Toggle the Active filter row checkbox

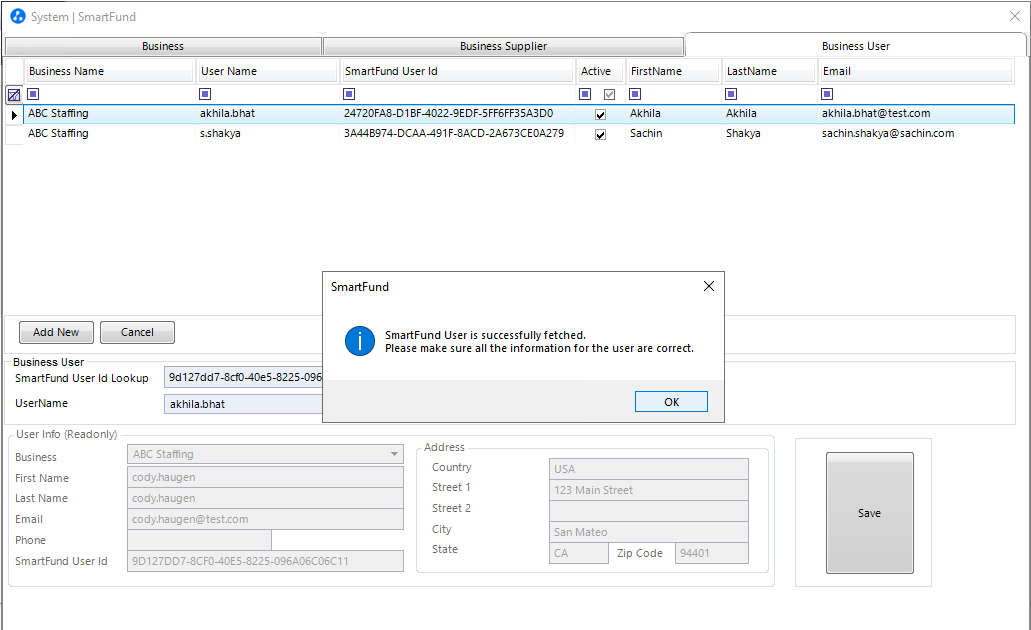point(610,94)
